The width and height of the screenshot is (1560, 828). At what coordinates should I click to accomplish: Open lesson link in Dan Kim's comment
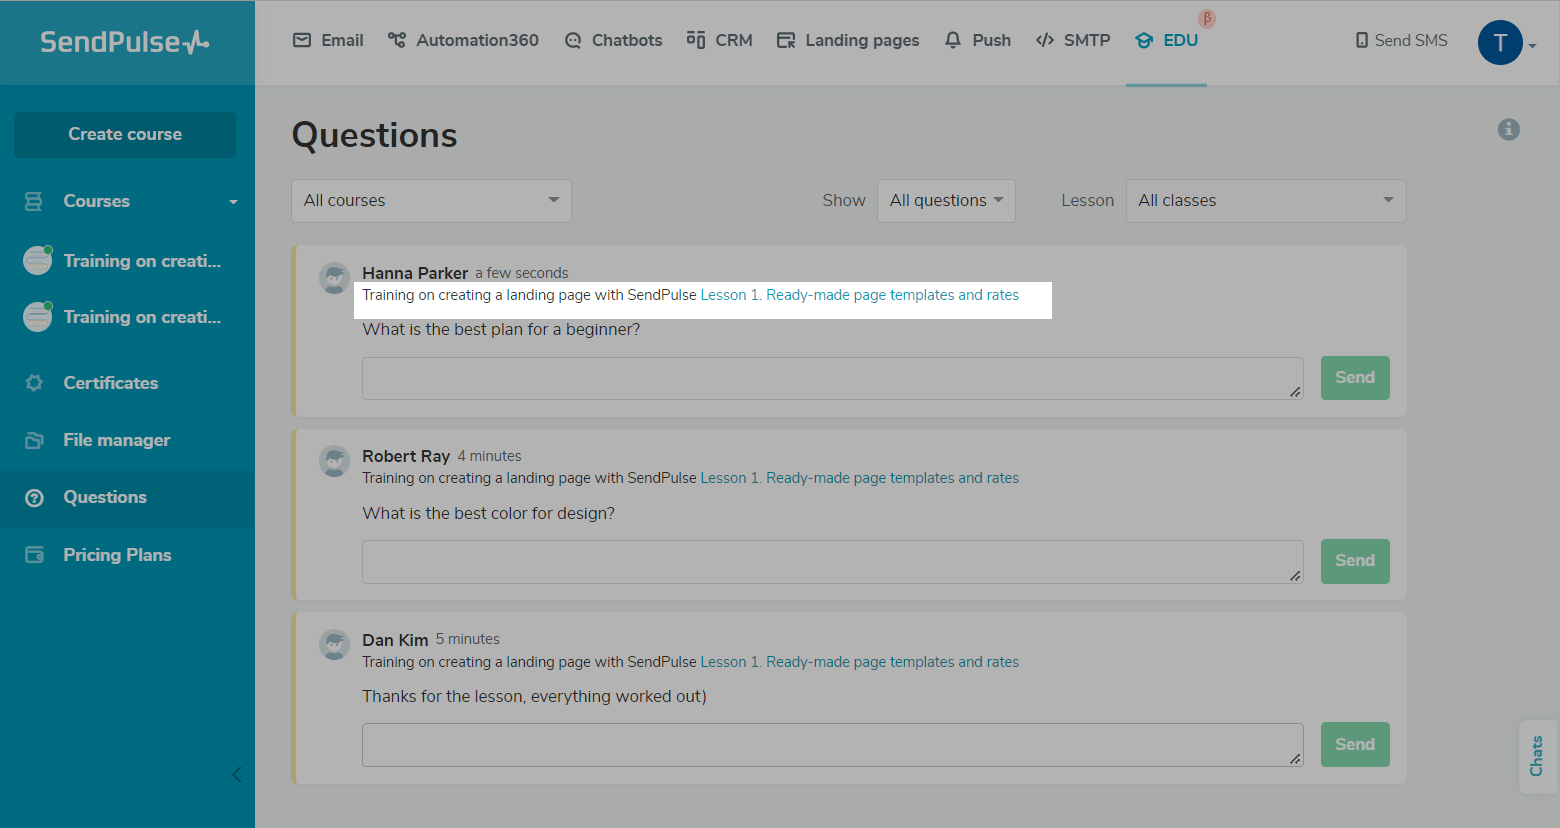859,662
